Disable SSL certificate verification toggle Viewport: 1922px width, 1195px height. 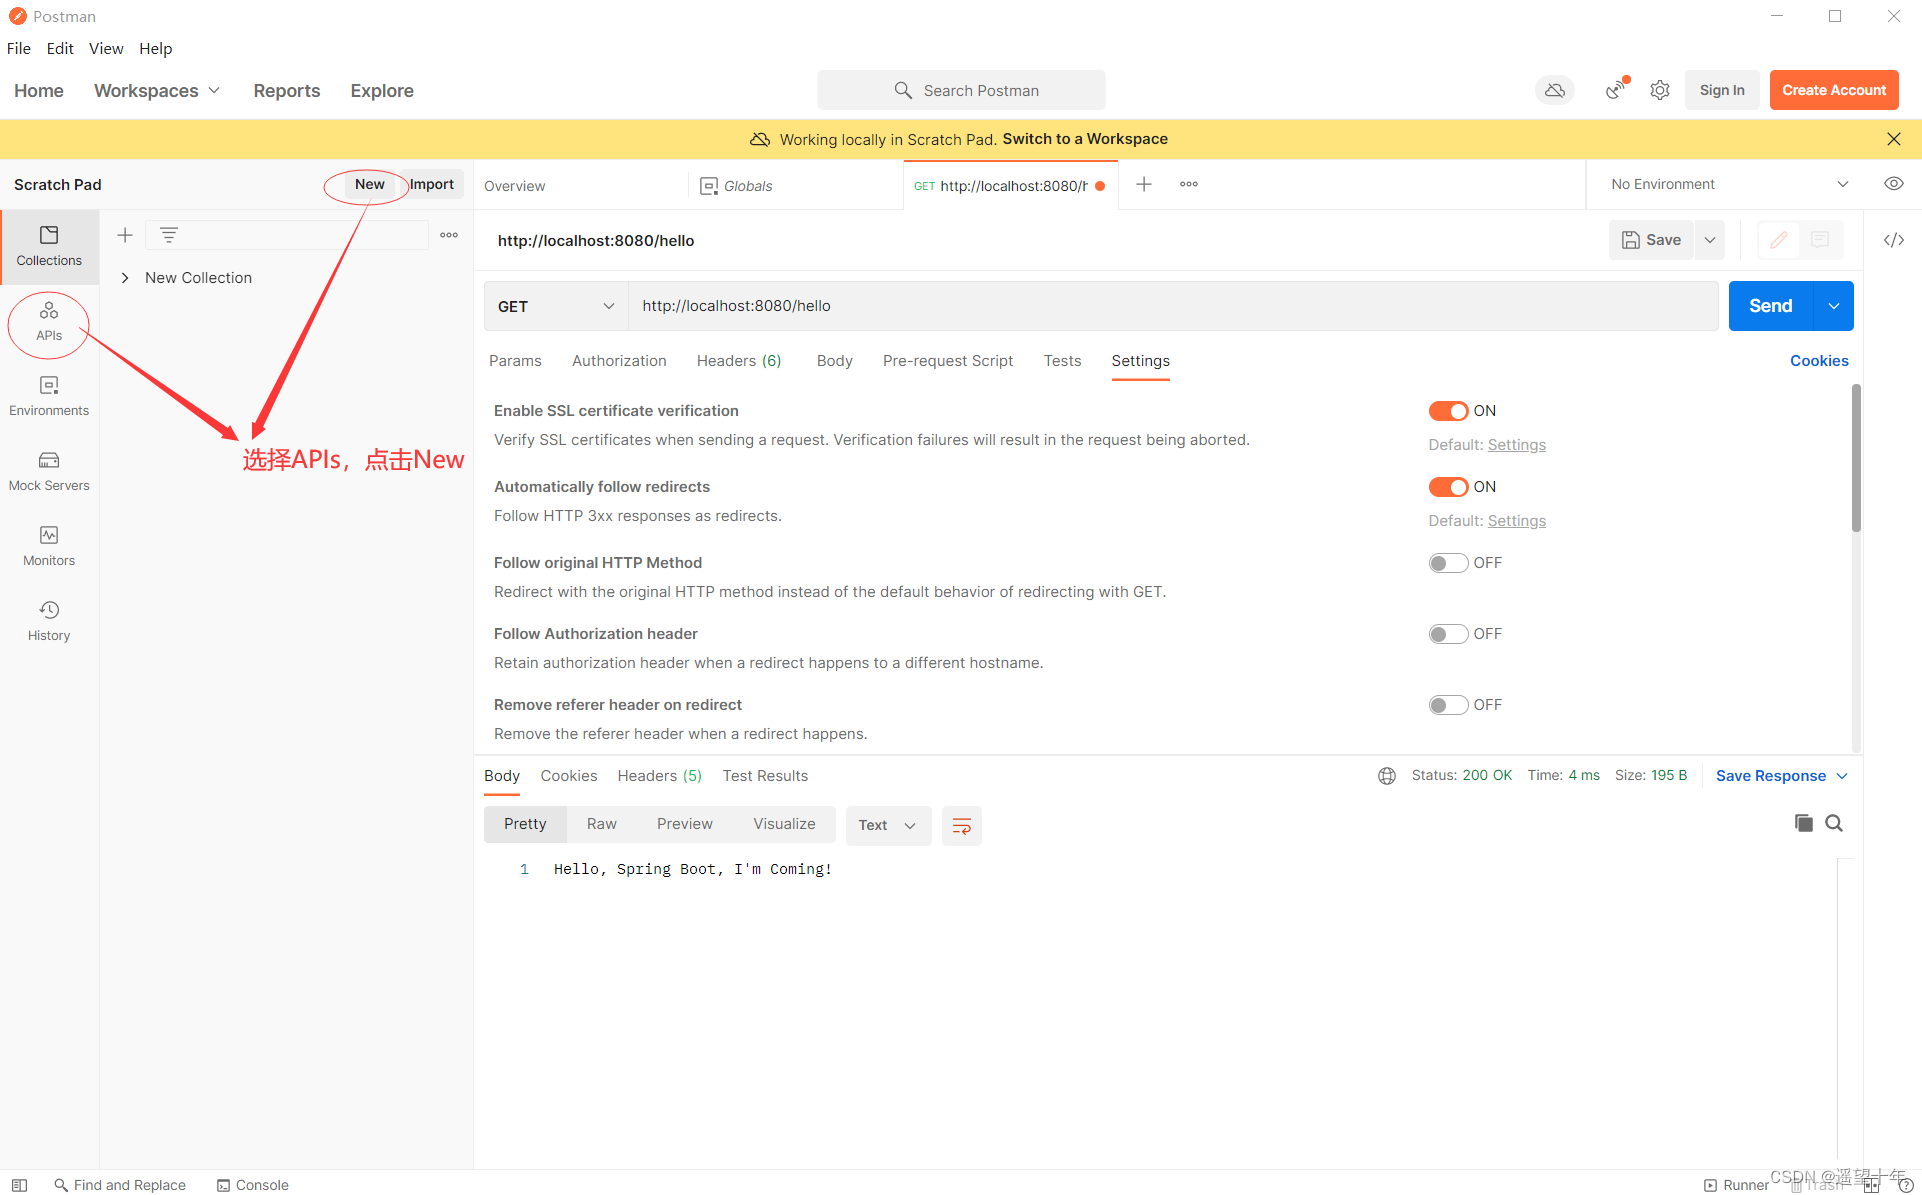click(x=1447, y=411)
